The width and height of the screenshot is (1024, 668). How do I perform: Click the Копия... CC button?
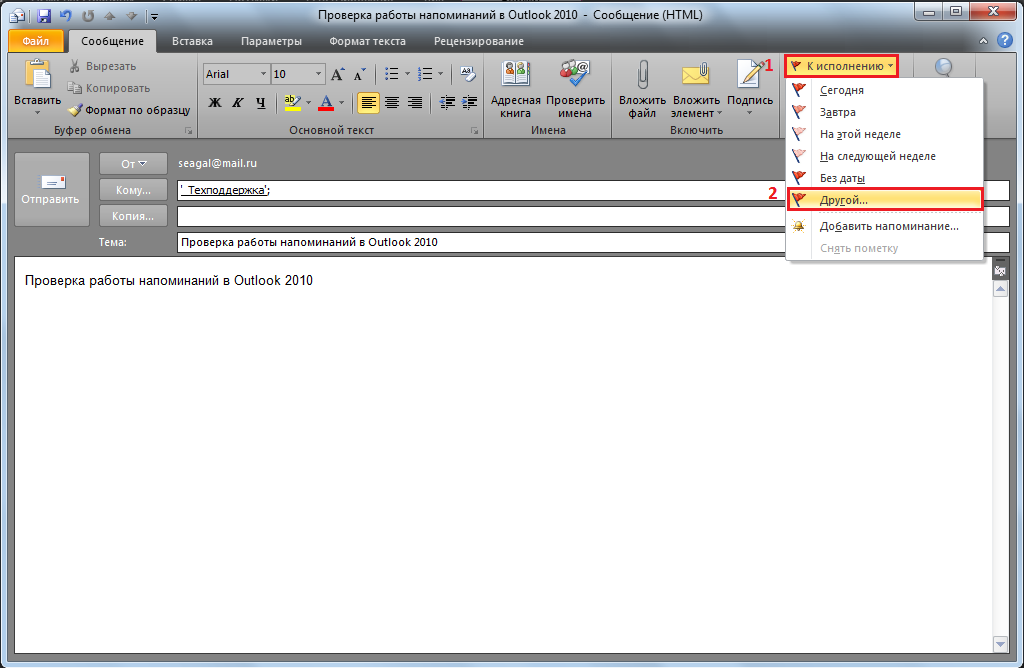coord(133,215)
